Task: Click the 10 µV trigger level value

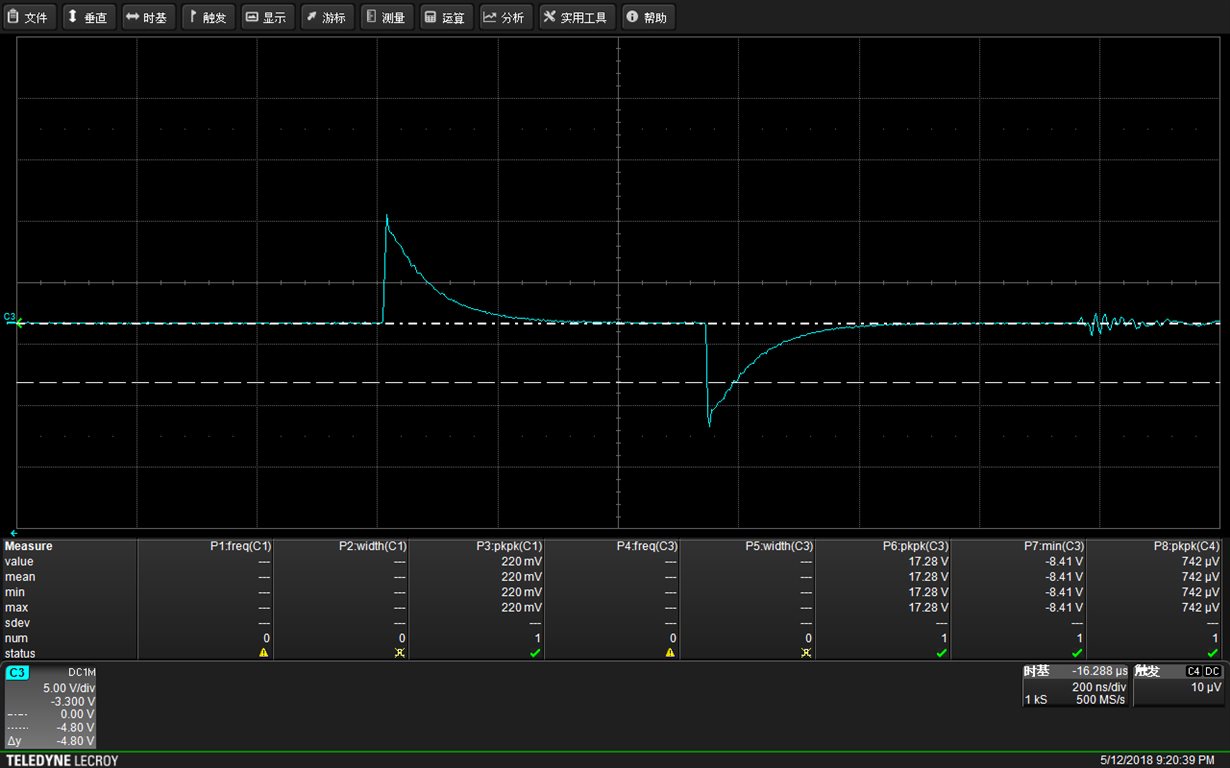Action: 1207,687
